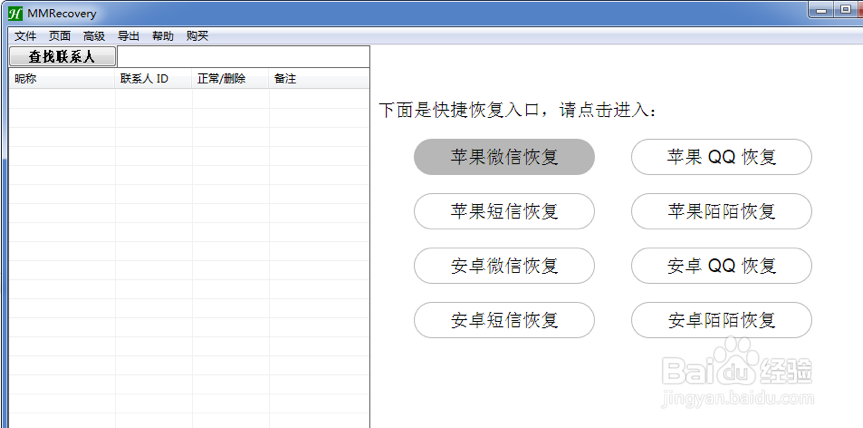Start 苹果 QQ 恢复 recovery

[721, 157]
